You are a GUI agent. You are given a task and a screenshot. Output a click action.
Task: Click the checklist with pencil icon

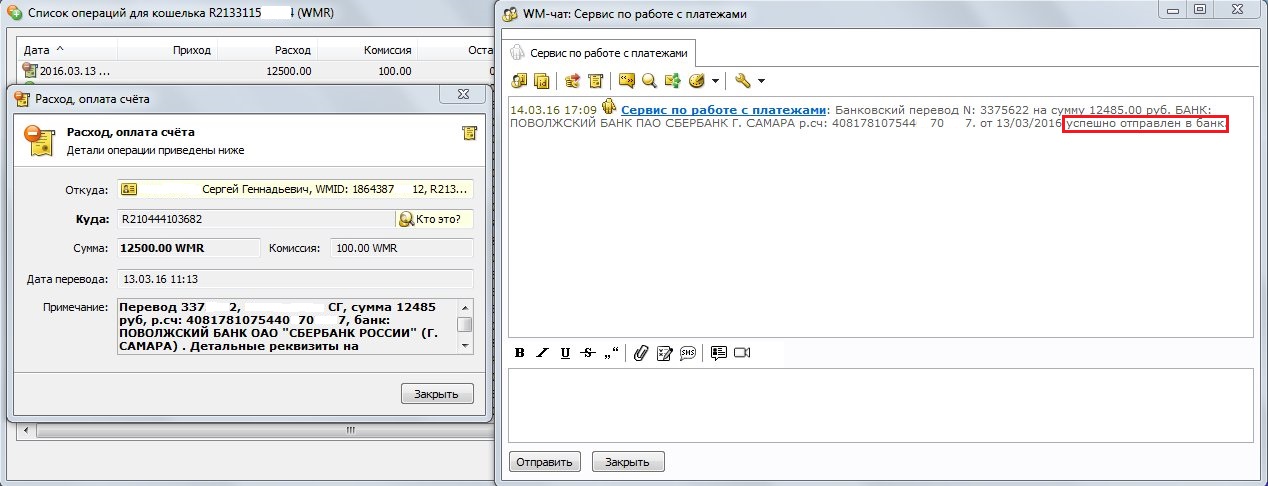click(x=664, y=352)
